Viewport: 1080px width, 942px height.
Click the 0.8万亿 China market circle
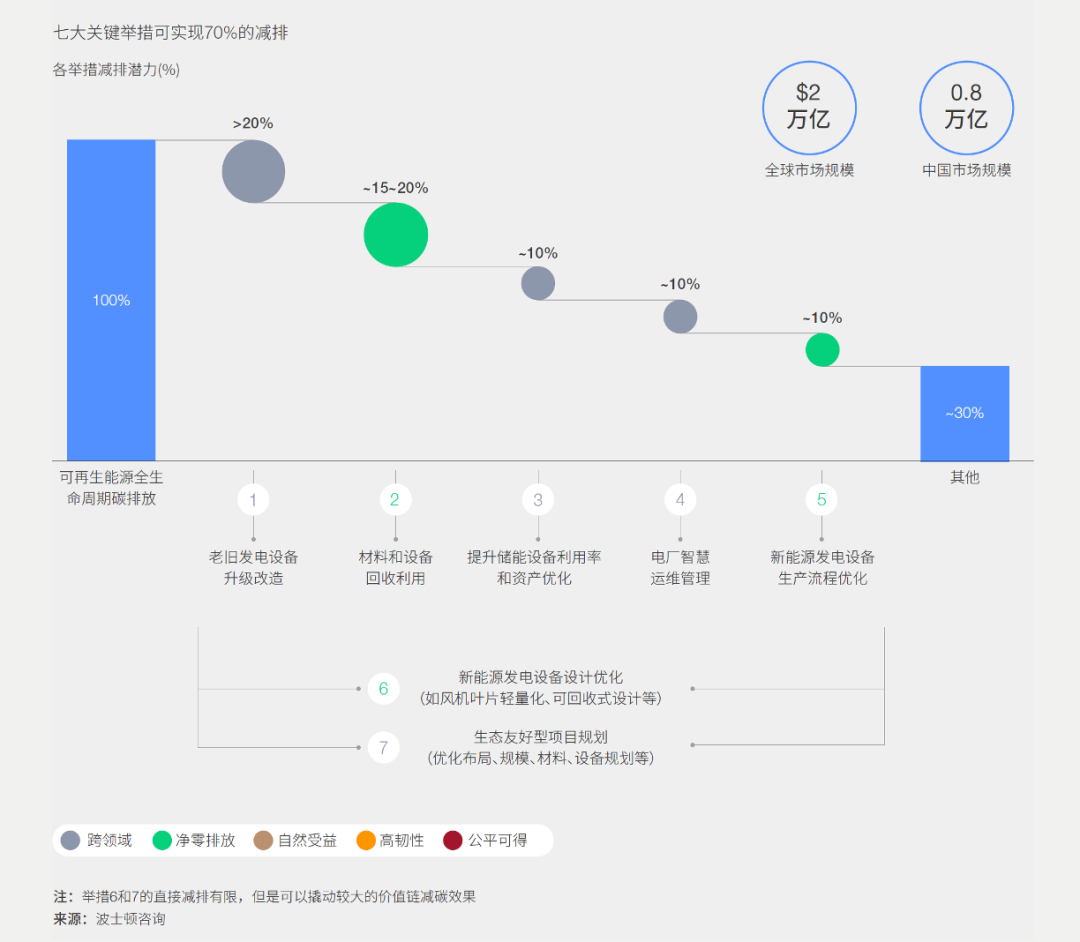click(966, 108)
